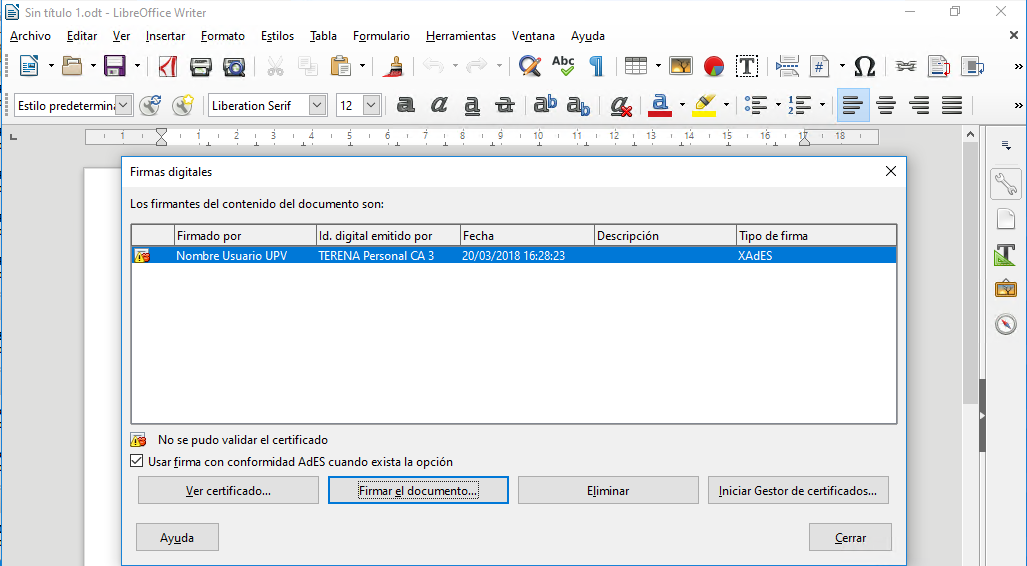Image resolution: width=1027 pixels, height=566 pixels.
Task: Toggle formatting marks (pilcrow) icon
Action: pos(596,67)
